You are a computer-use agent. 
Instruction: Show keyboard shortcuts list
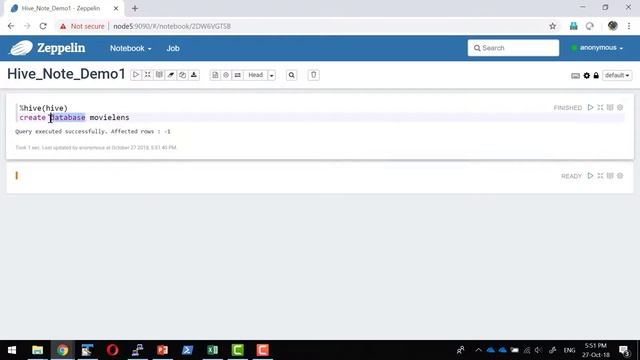576,76
